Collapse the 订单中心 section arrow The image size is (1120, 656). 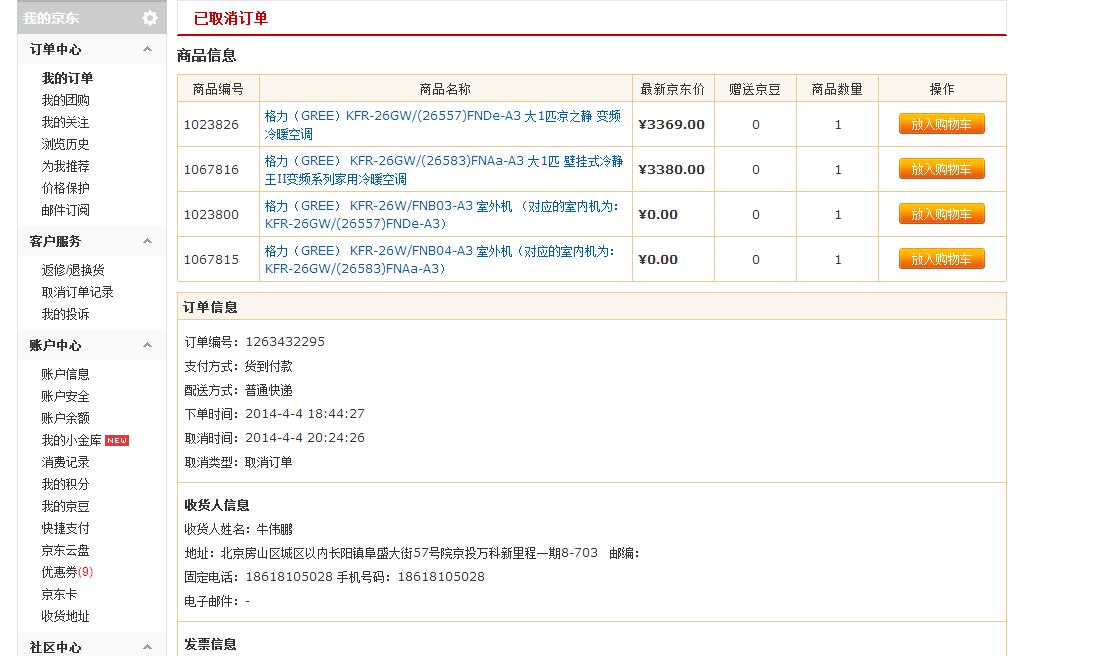(147, 49)
